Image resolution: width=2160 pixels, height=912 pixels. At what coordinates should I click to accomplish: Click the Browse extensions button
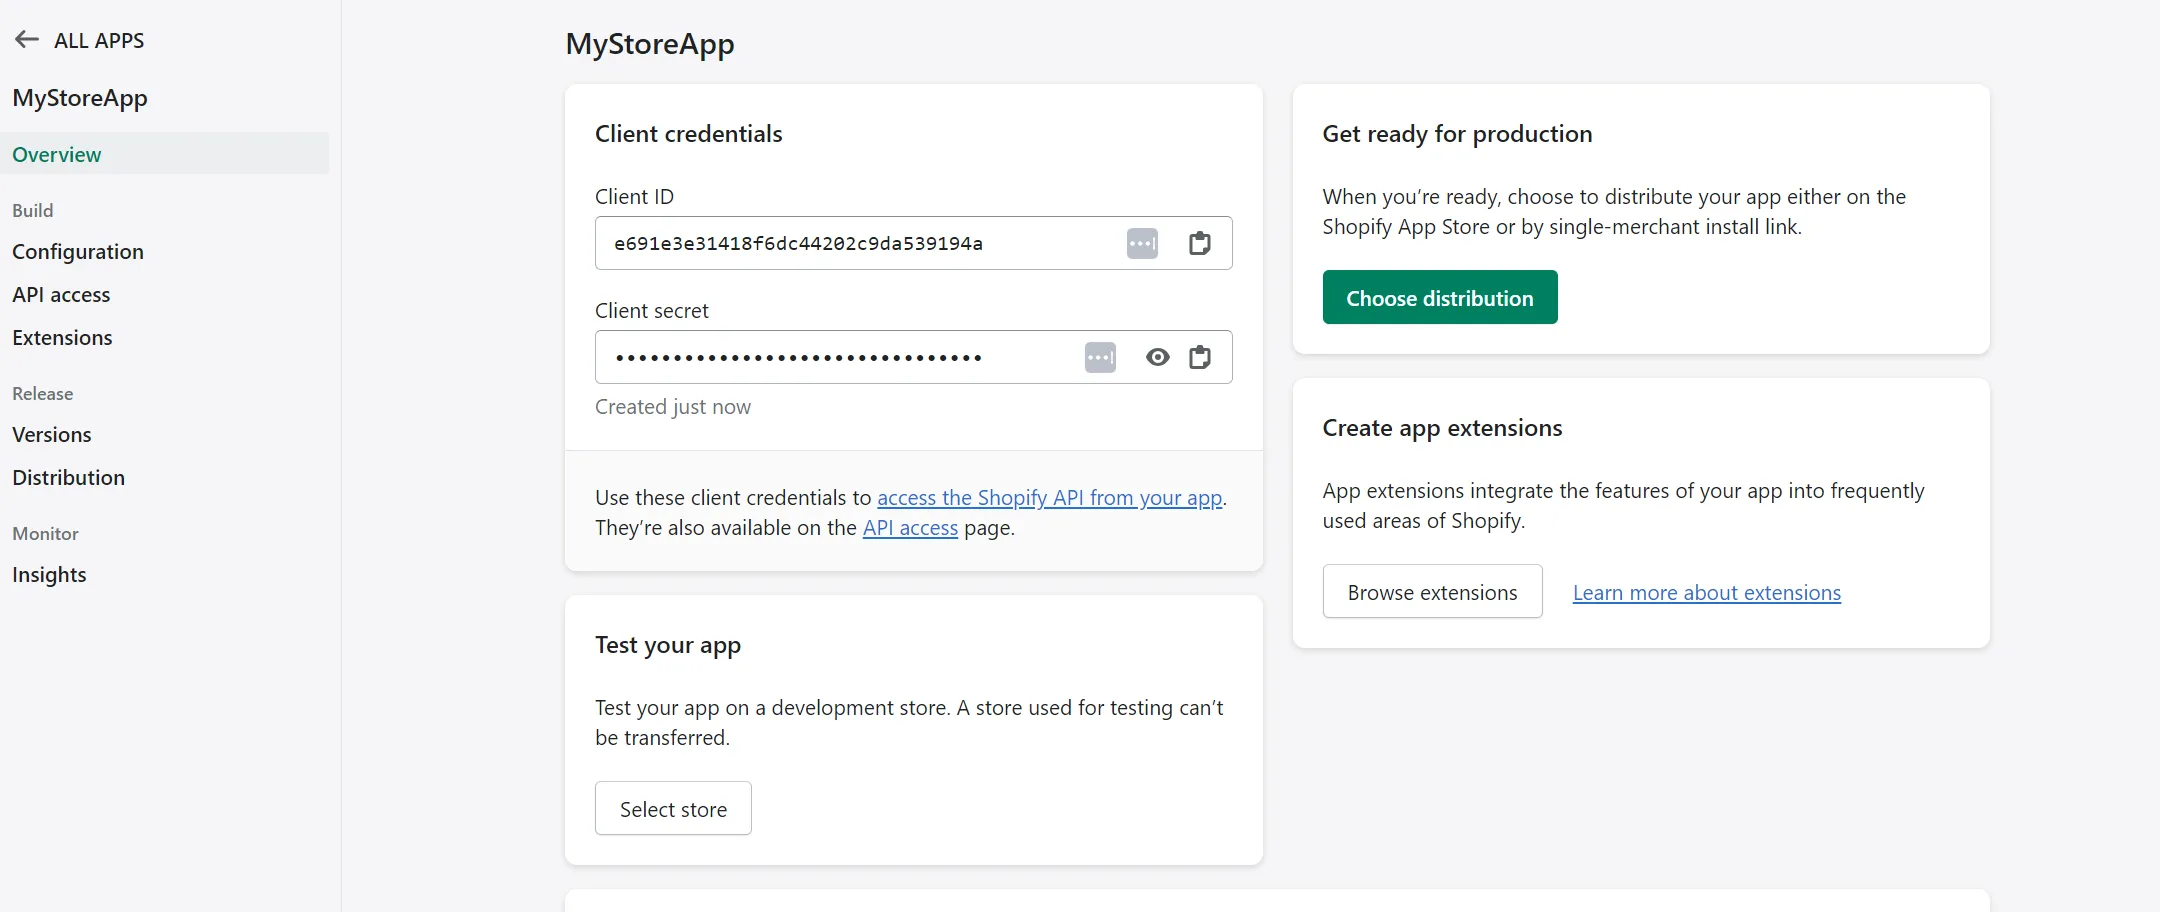pos(1432,591)
